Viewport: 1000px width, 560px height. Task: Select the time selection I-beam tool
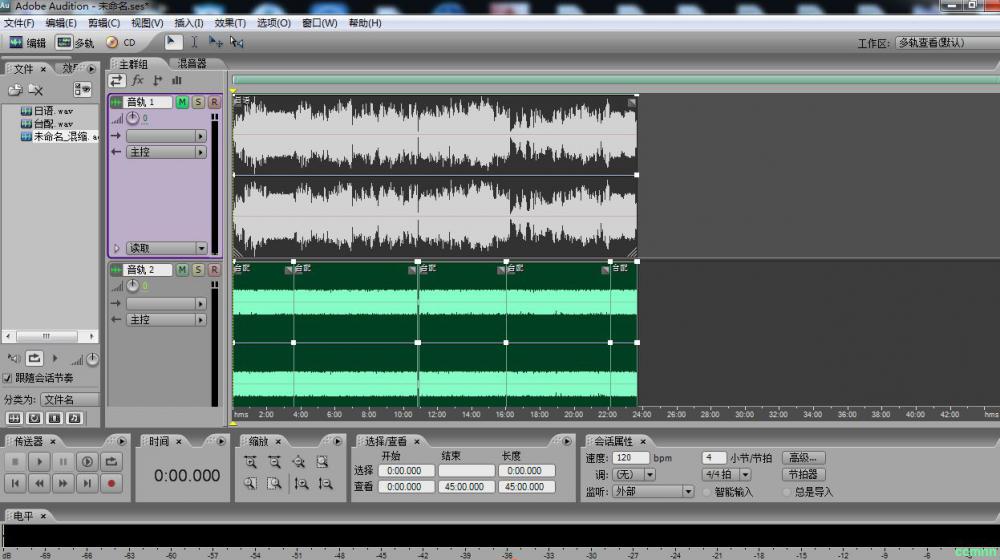(194, 42)
